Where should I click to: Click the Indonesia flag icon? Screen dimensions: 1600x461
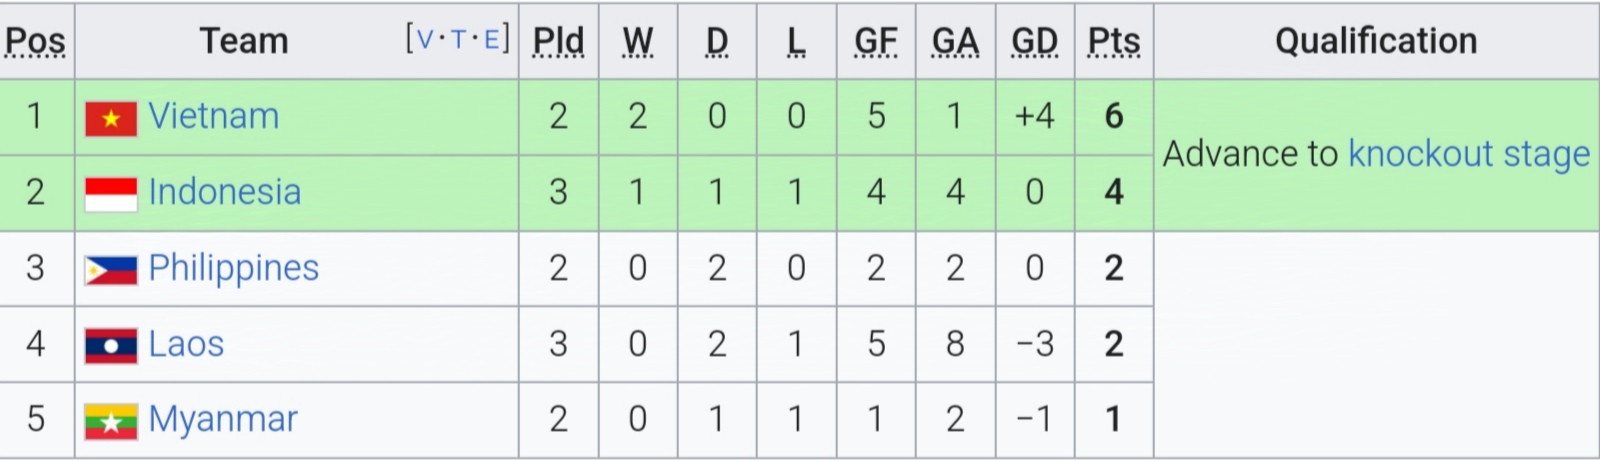111,195
